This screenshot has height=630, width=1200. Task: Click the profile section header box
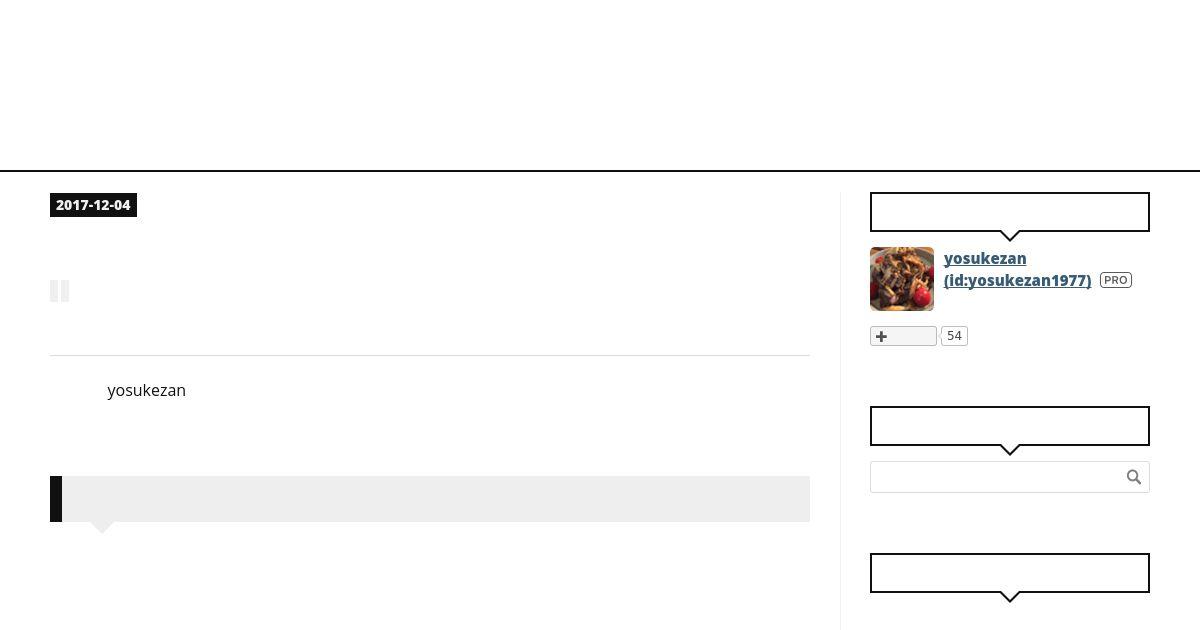click(x=1010, y=212)
